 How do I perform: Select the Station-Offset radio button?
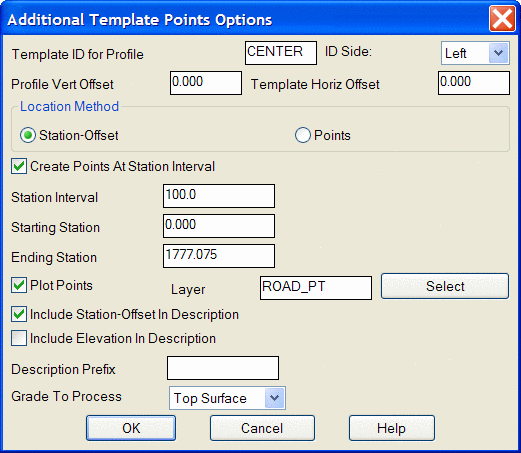point(28,135)
